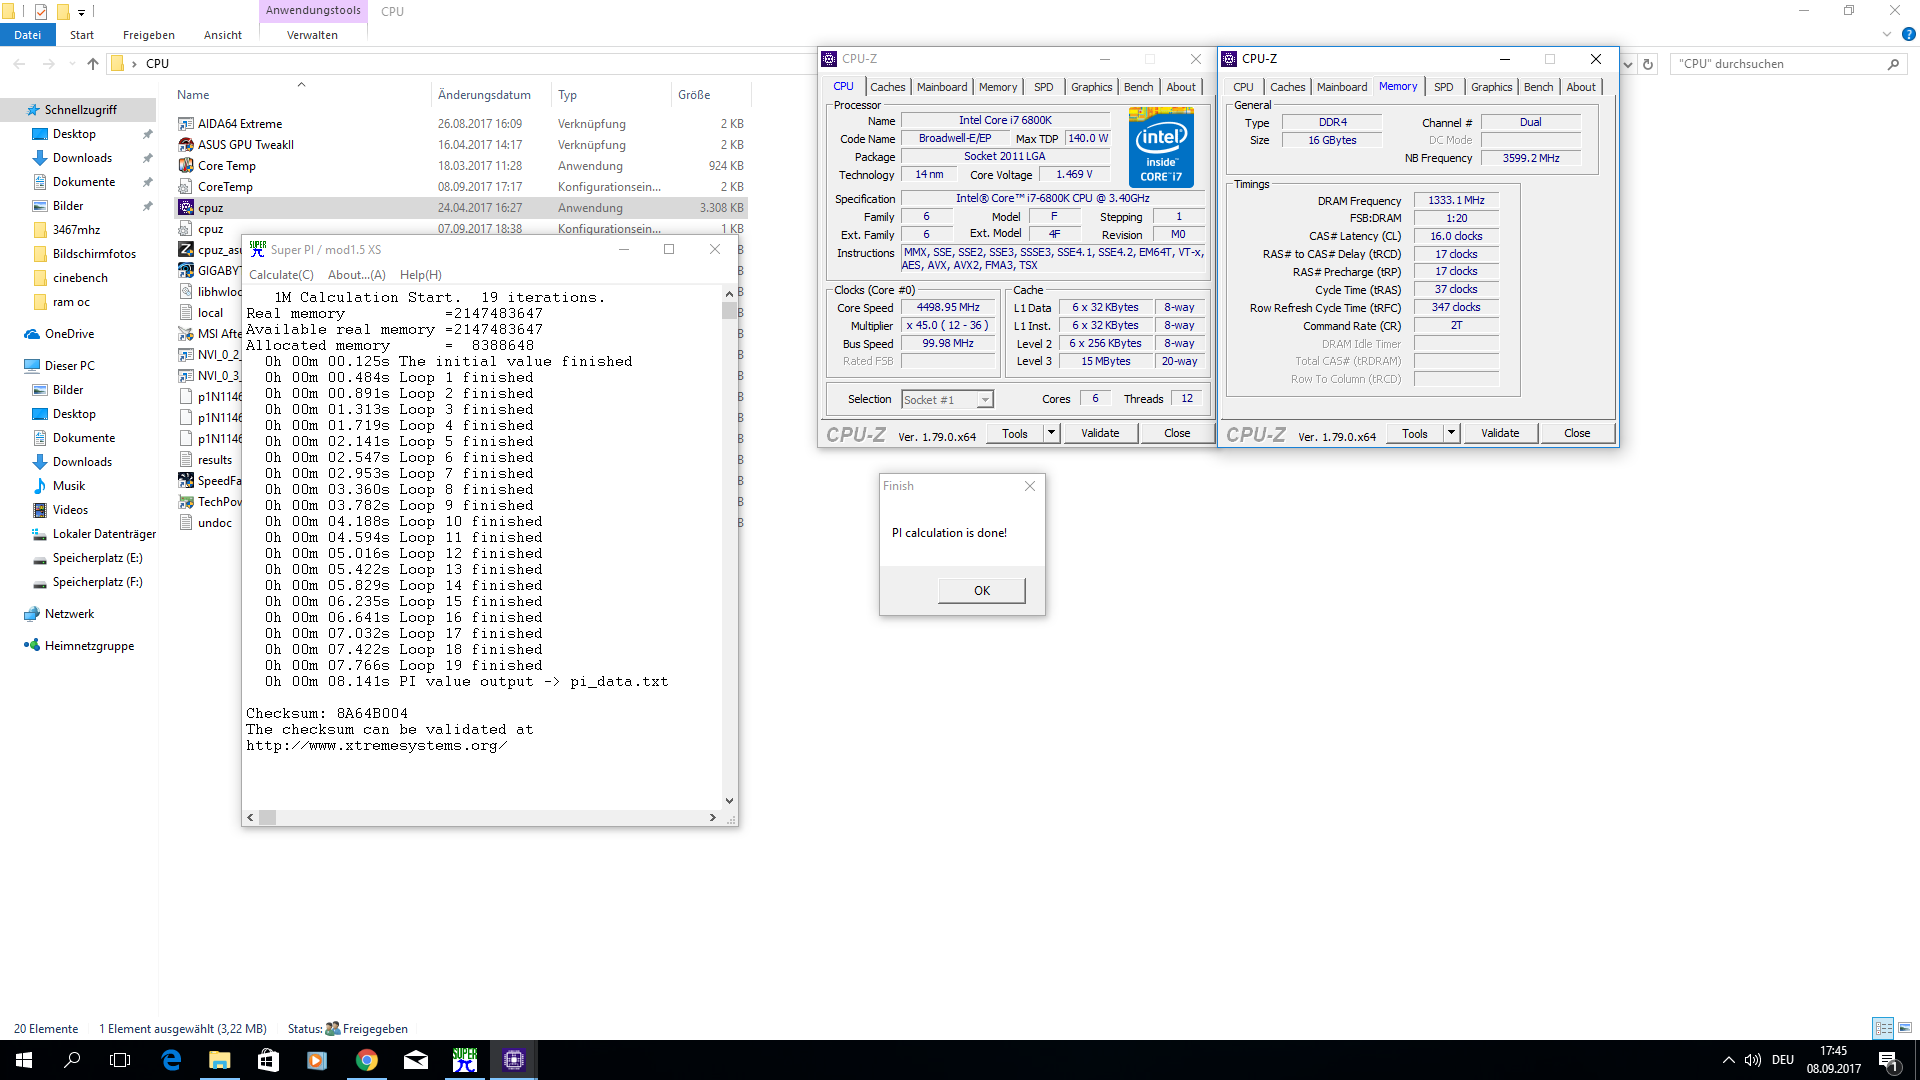Open the Action Center notifications
Screen dimensions: 1920x1080
click(1888, 1060)
